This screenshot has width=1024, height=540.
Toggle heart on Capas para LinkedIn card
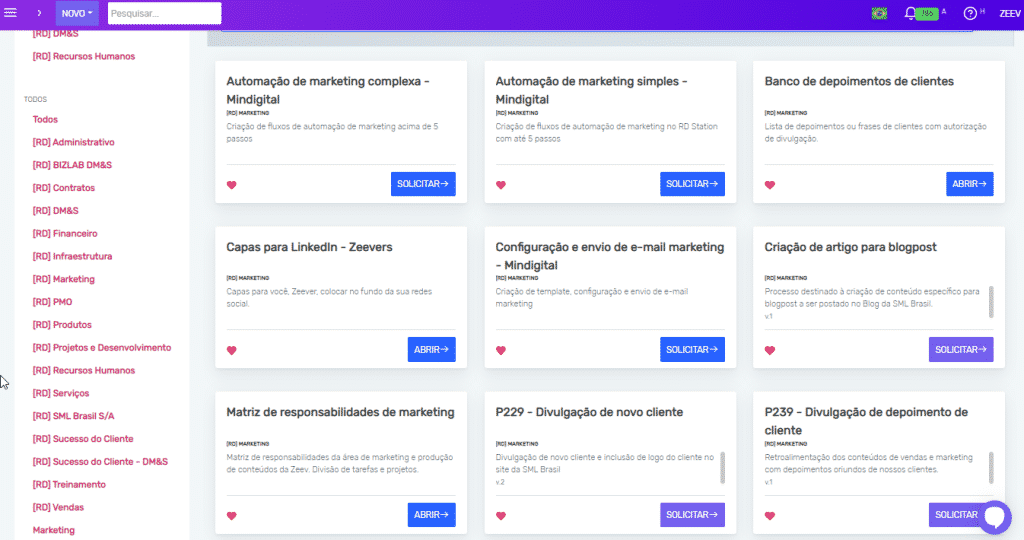(232, 351)
